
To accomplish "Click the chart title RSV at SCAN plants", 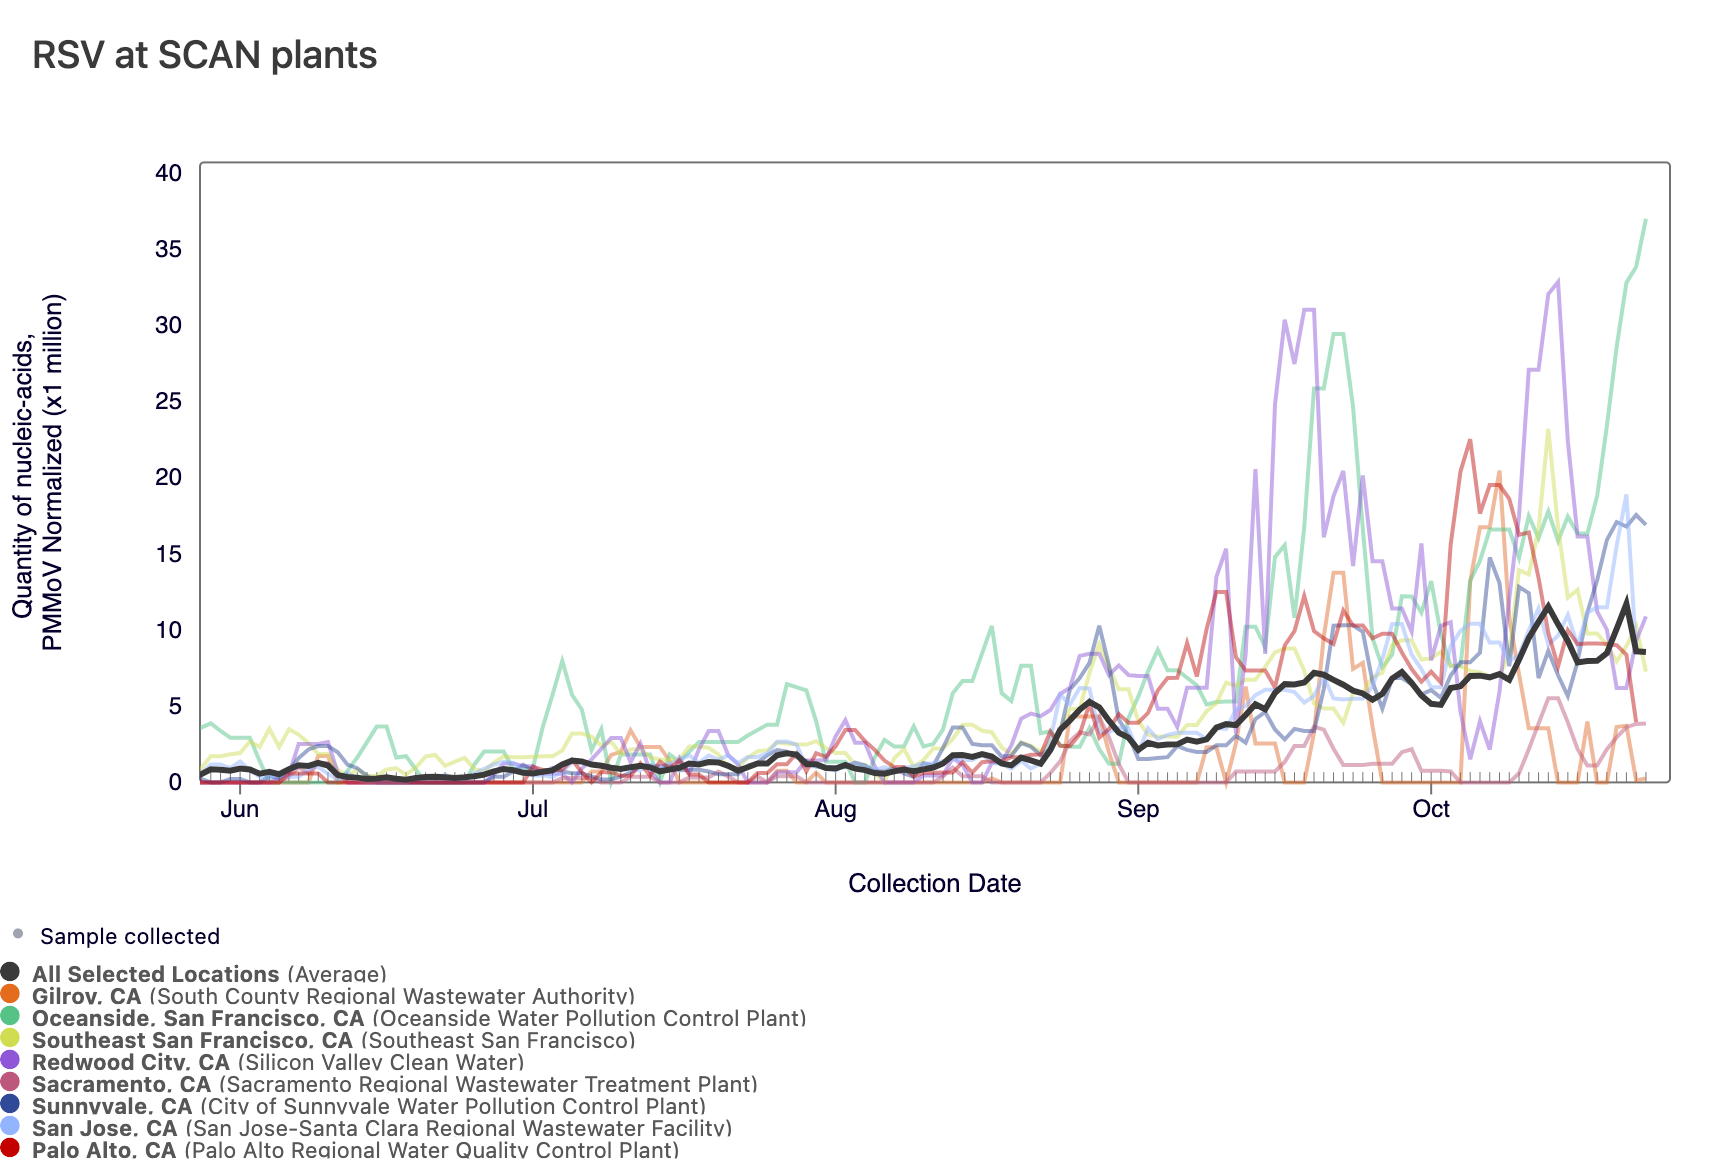I will pyautogui.click(x=204, y=55).
